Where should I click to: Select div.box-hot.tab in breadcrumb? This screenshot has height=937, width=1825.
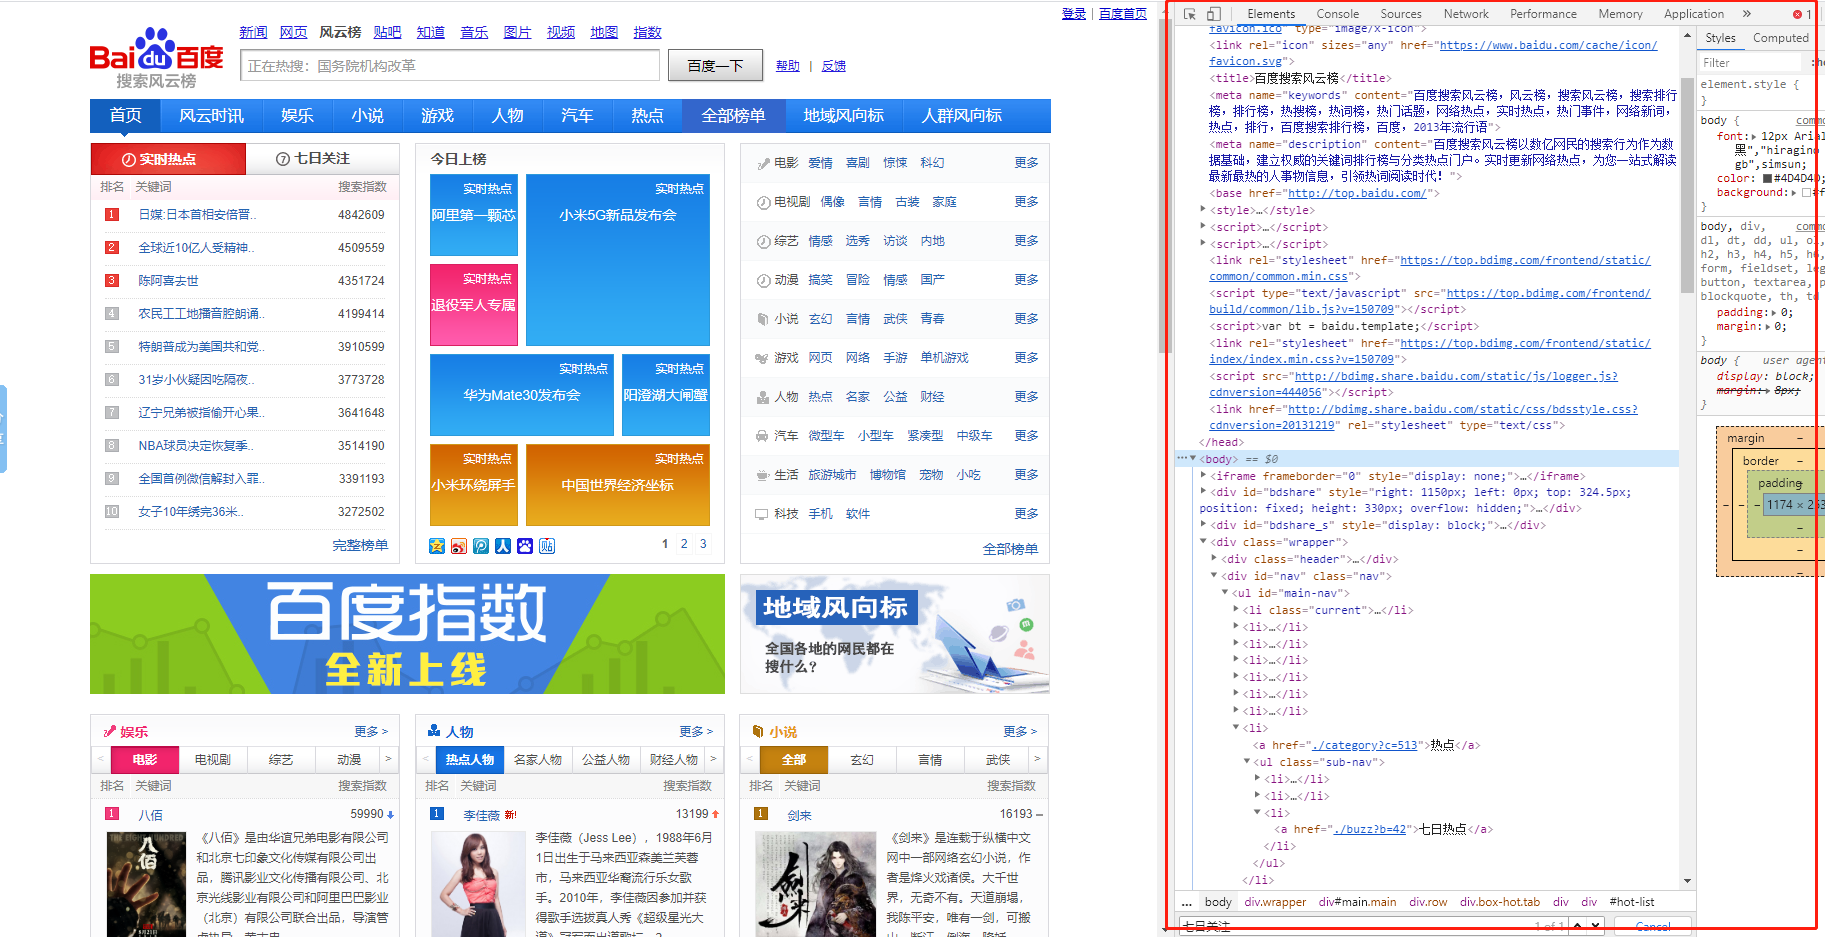[x=1499, y=902]
